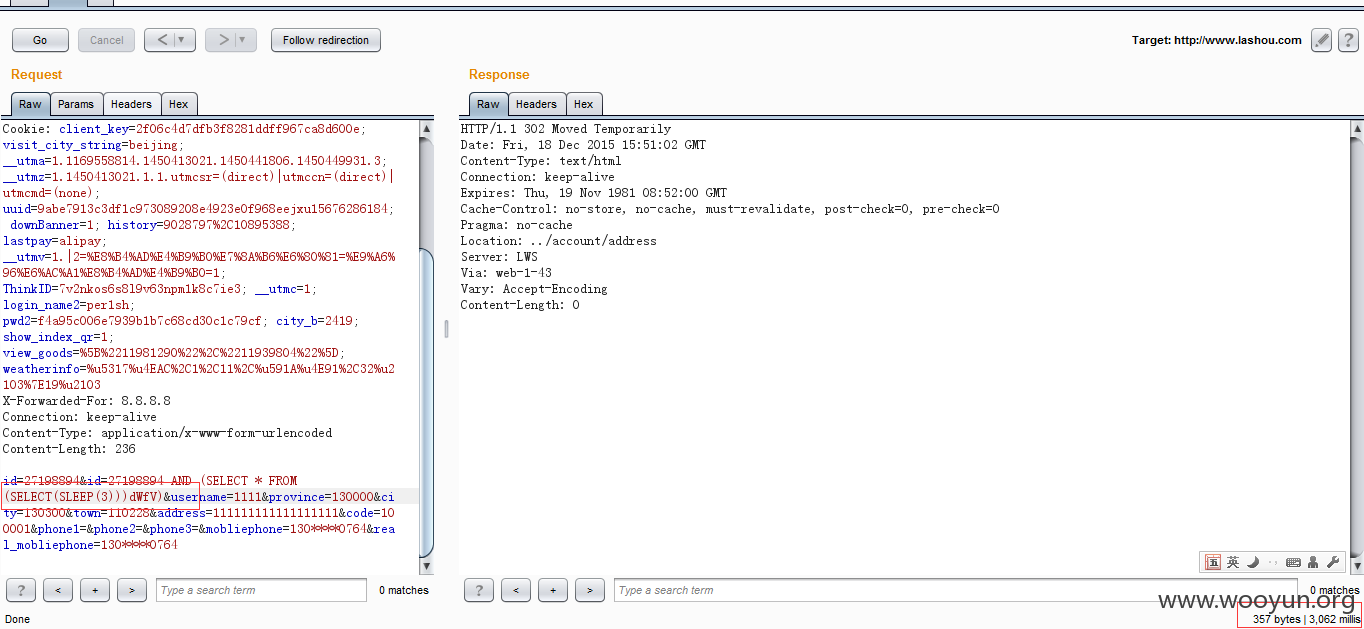Click the Go button to send request
Viewport: 1364px width, 629px height.
(x=40, y=40)
